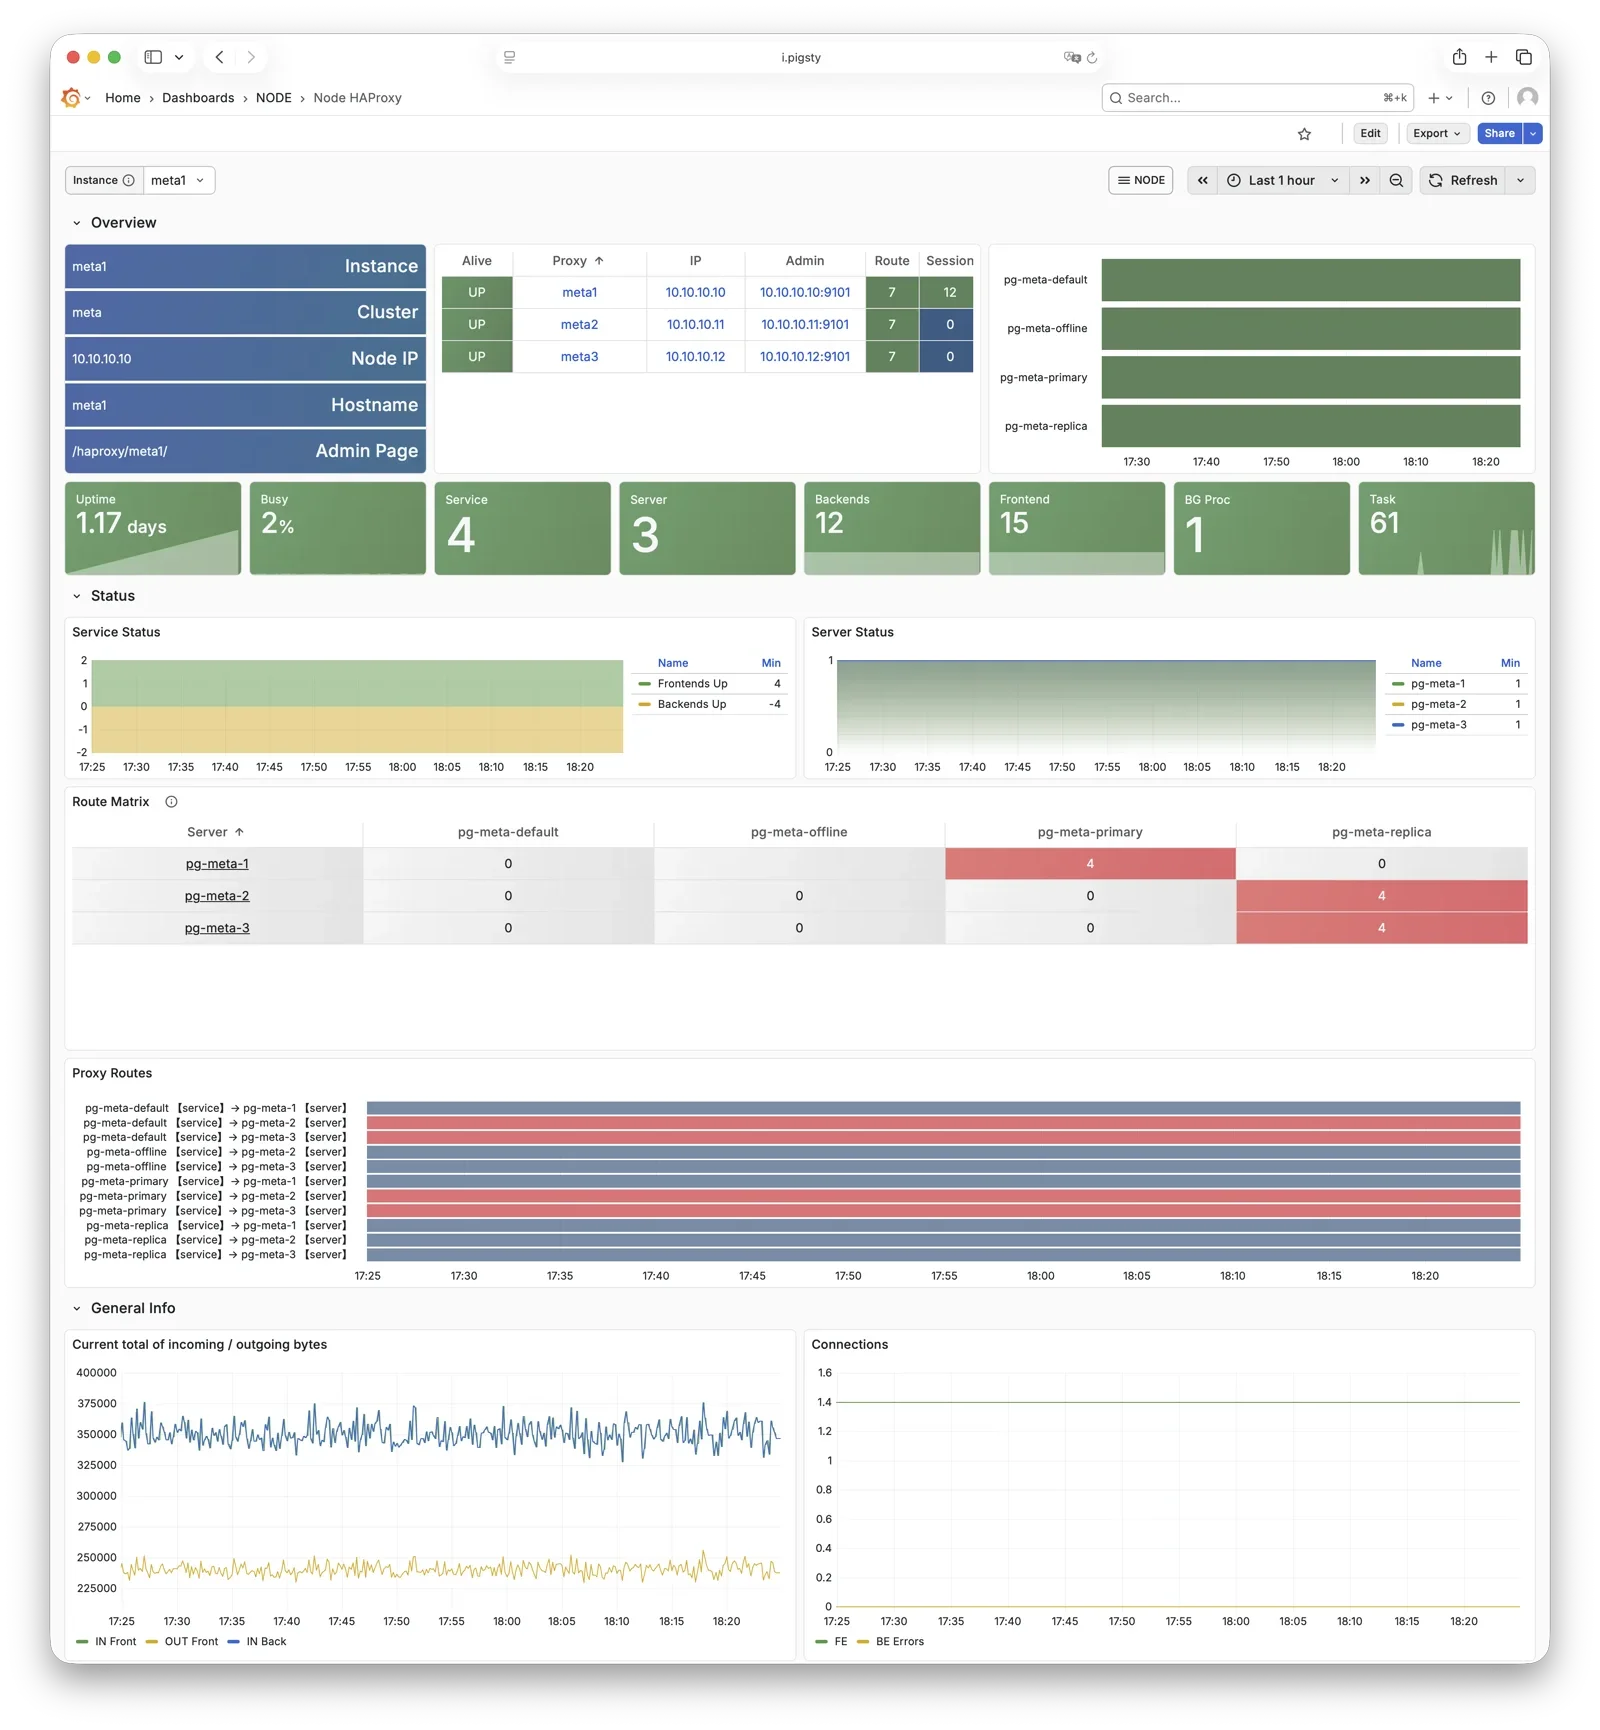Zoom out the time range with the magnifier icon
Image resolution: width=1600 pixels, height=1730 pixels.
click(1396, 180)
